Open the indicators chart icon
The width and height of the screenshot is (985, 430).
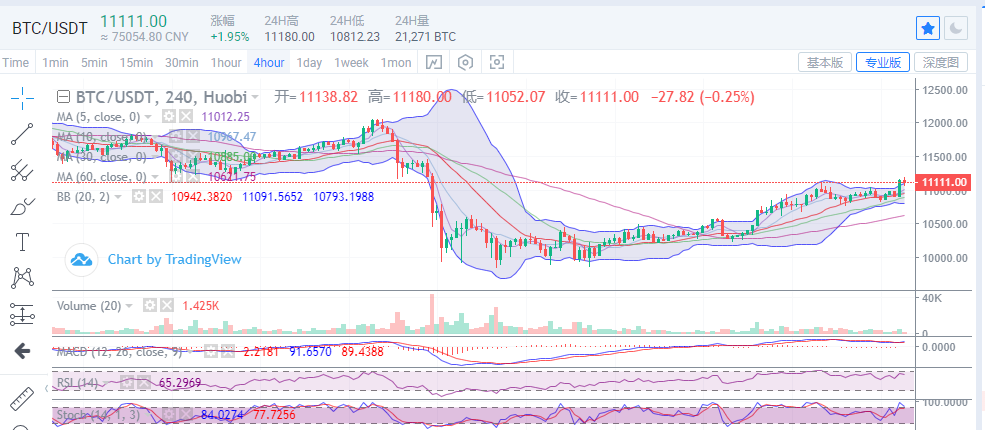434,62
